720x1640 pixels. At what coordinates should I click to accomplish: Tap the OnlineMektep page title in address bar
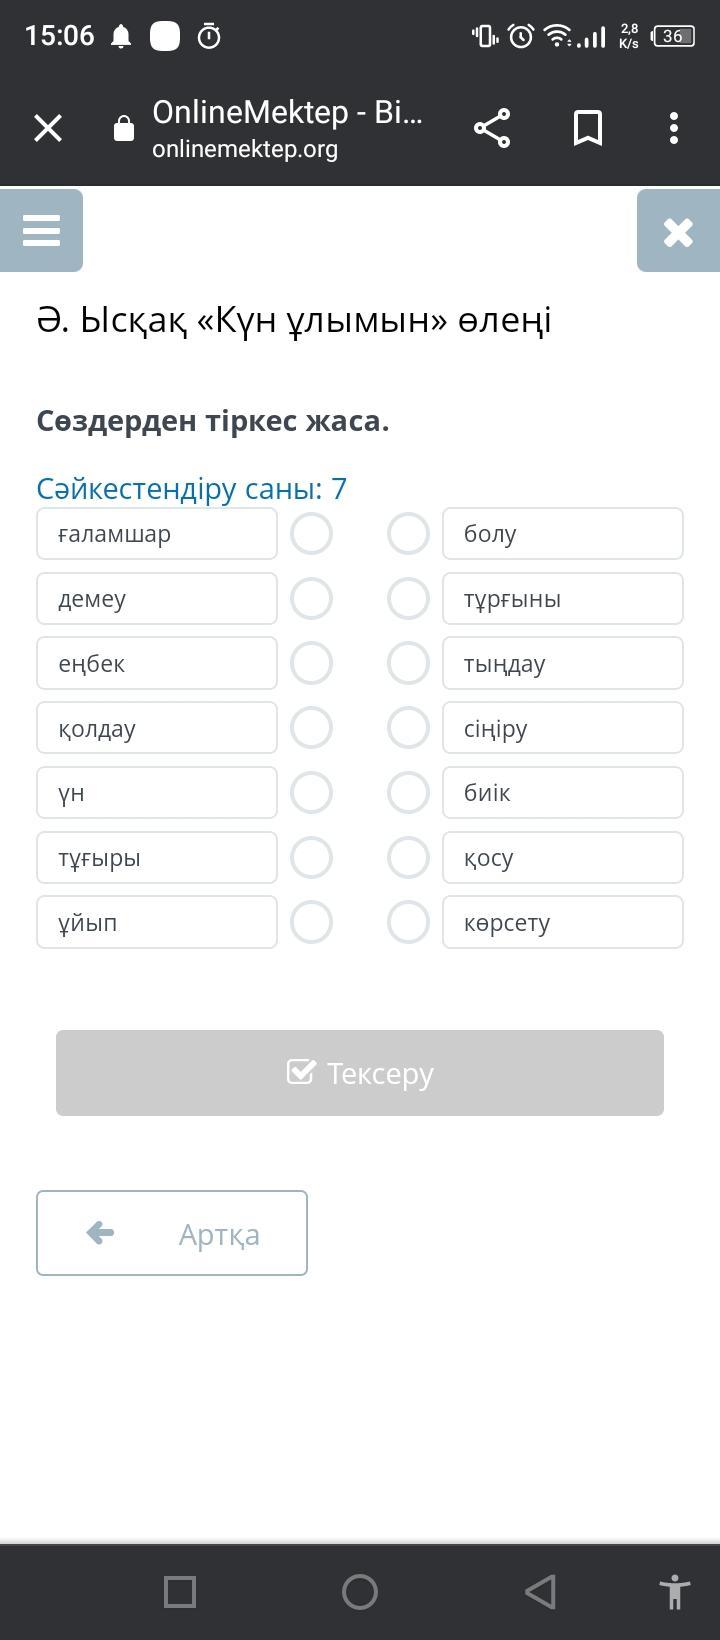(x=288, y=112)
